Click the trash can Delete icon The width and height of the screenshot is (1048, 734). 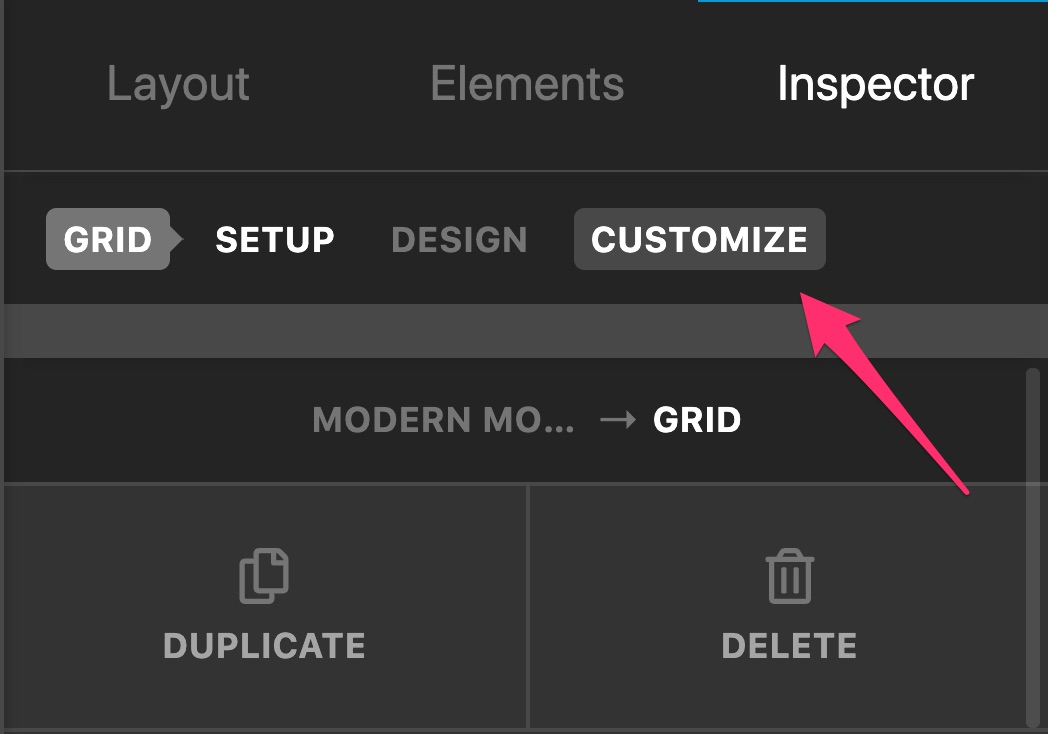(x=790, y=576)
